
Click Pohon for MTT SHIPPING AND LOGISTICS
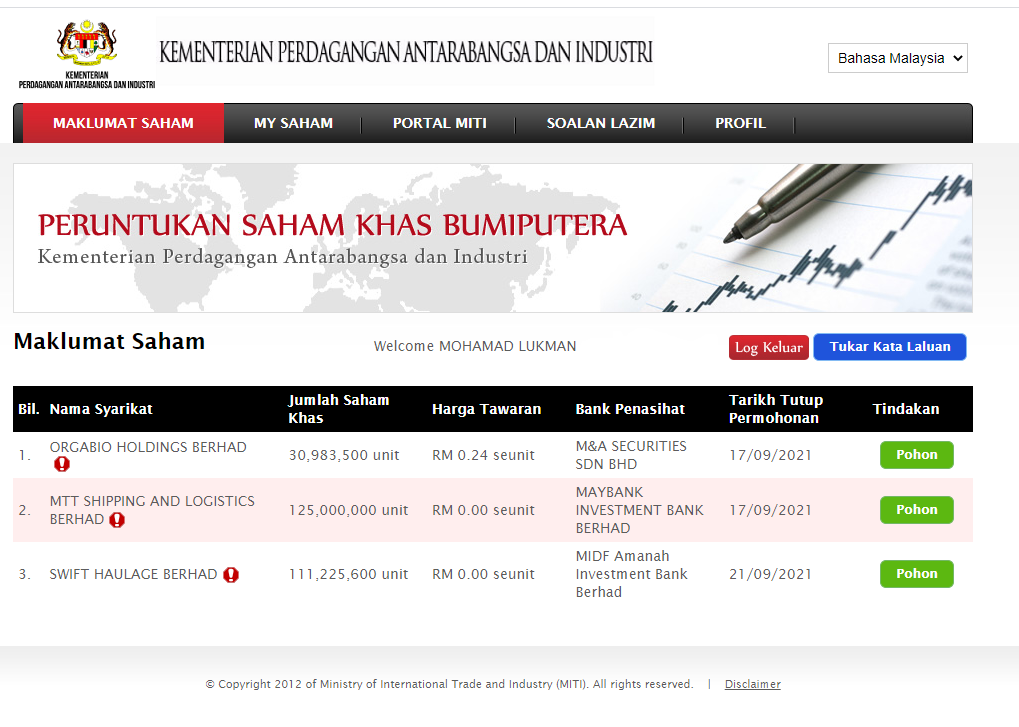pyautogui.click(x=916, y=510)
